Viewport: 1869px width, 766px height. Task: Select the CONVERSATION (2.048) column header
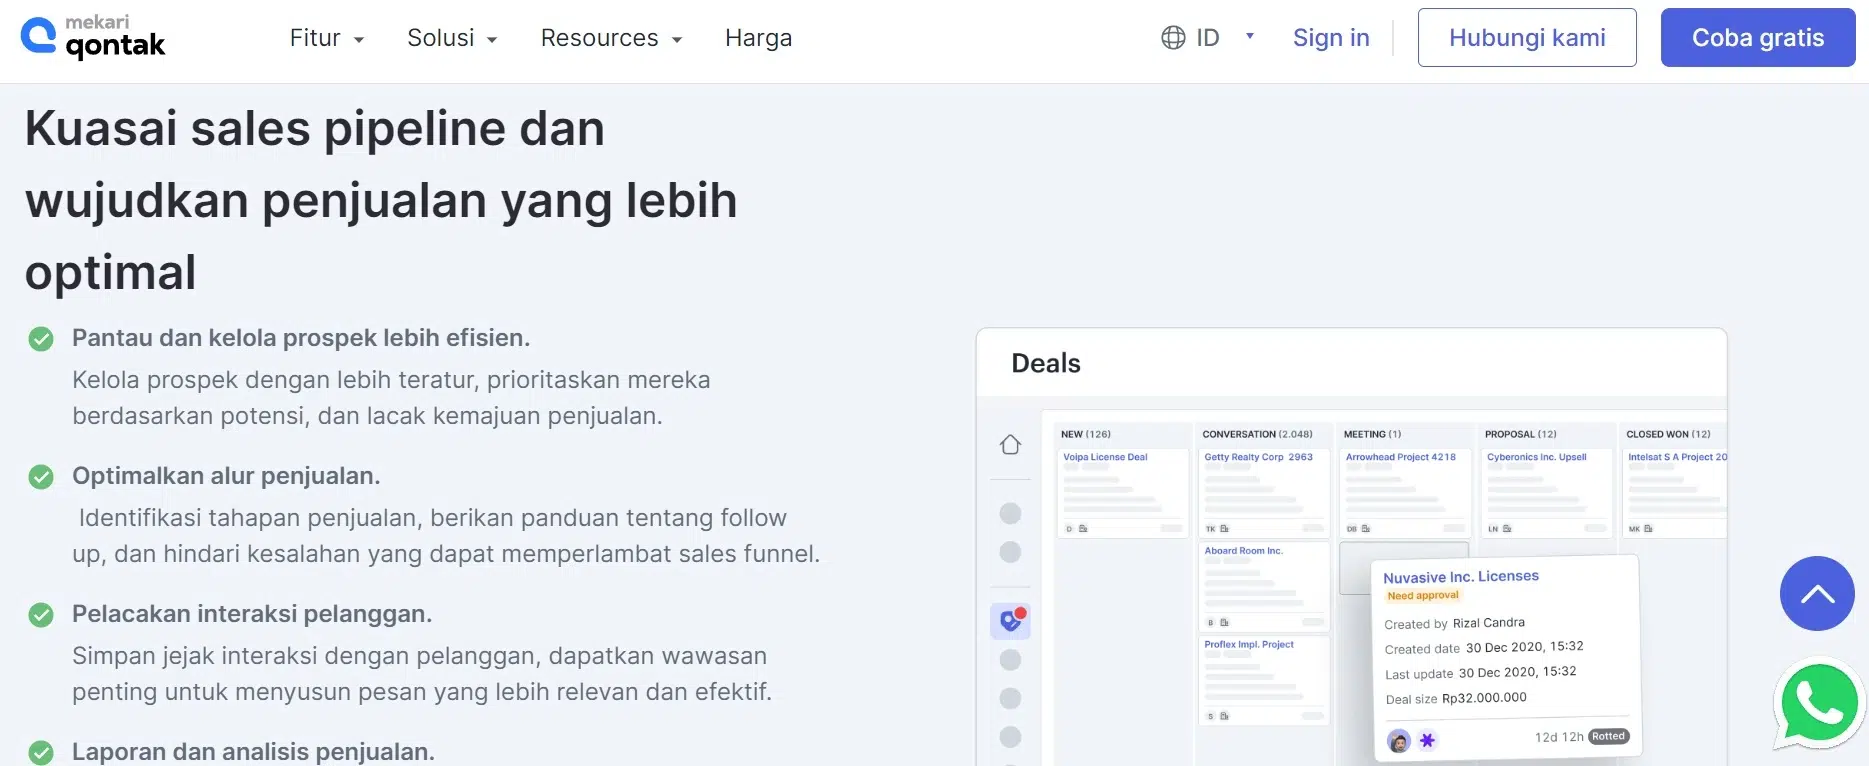1257,434
